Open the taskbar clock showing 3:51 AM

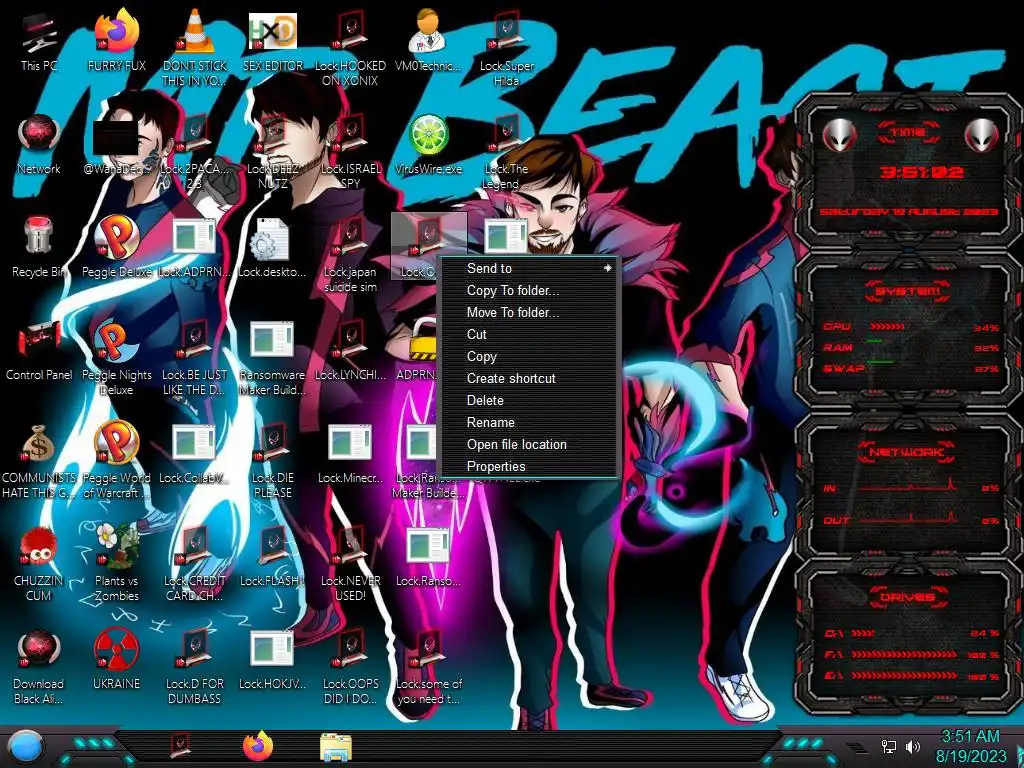(970, 746)
